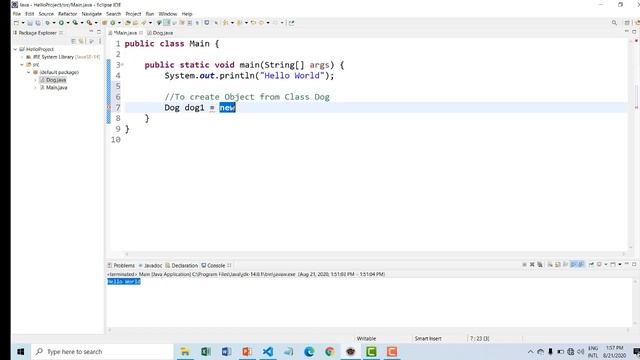
Task: Open Visual Studio Code from the taskbar
Action: [268, 351]
